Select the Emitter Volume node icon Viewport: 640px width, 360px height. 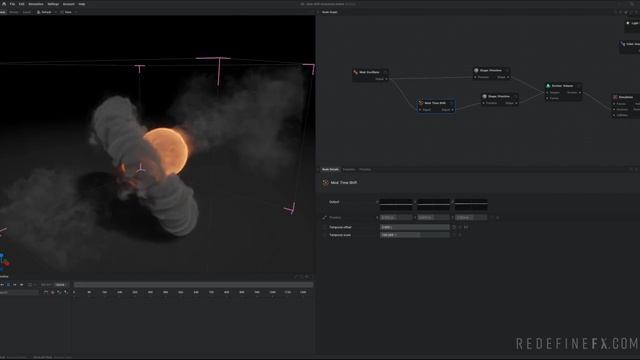click(549, 86)
